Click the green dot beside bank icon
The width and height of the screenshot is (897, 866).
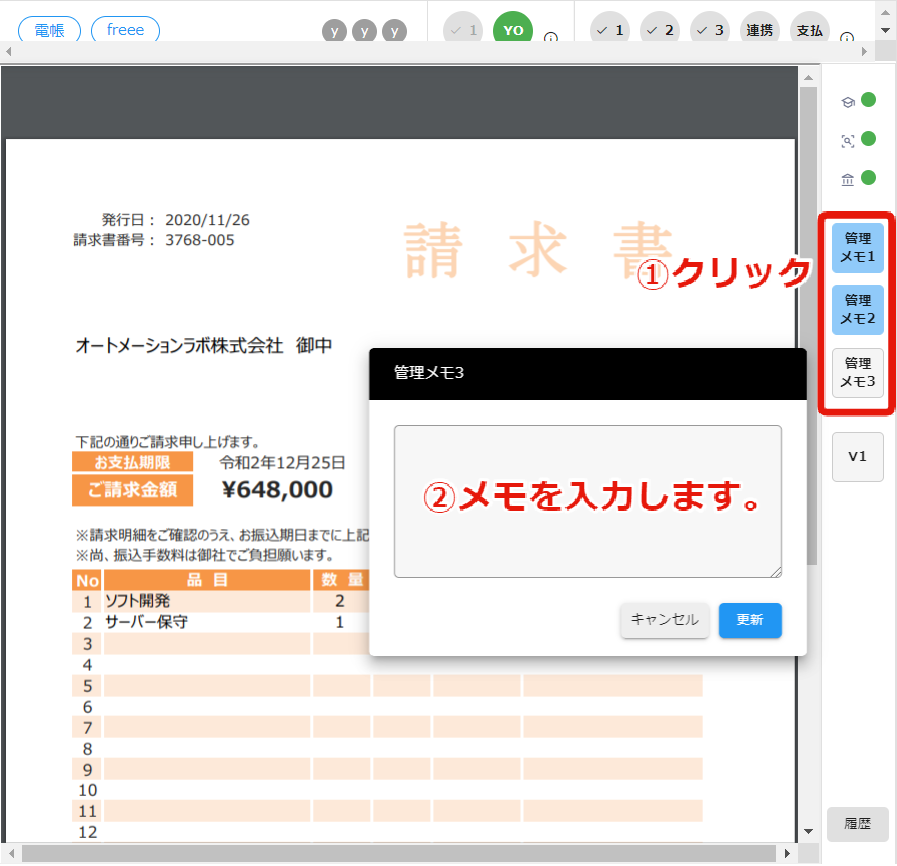868,178
